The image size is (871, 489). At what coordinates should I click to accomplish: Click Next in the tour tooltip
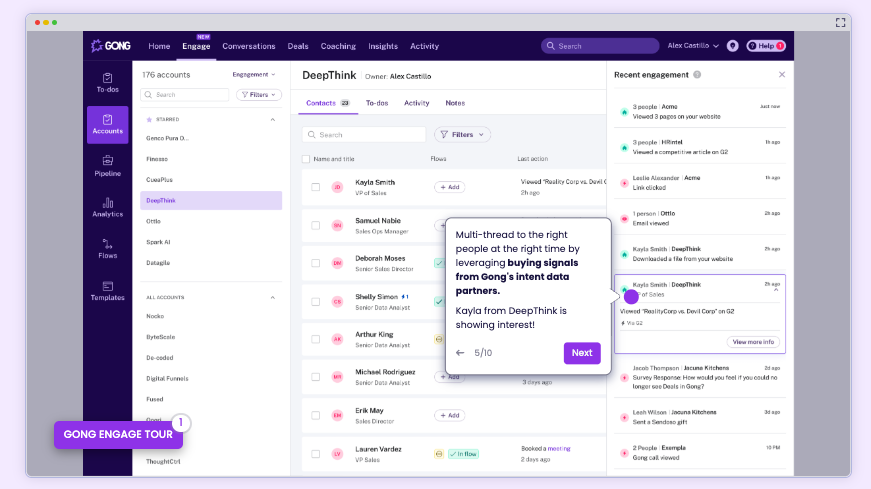coord(582,353)
